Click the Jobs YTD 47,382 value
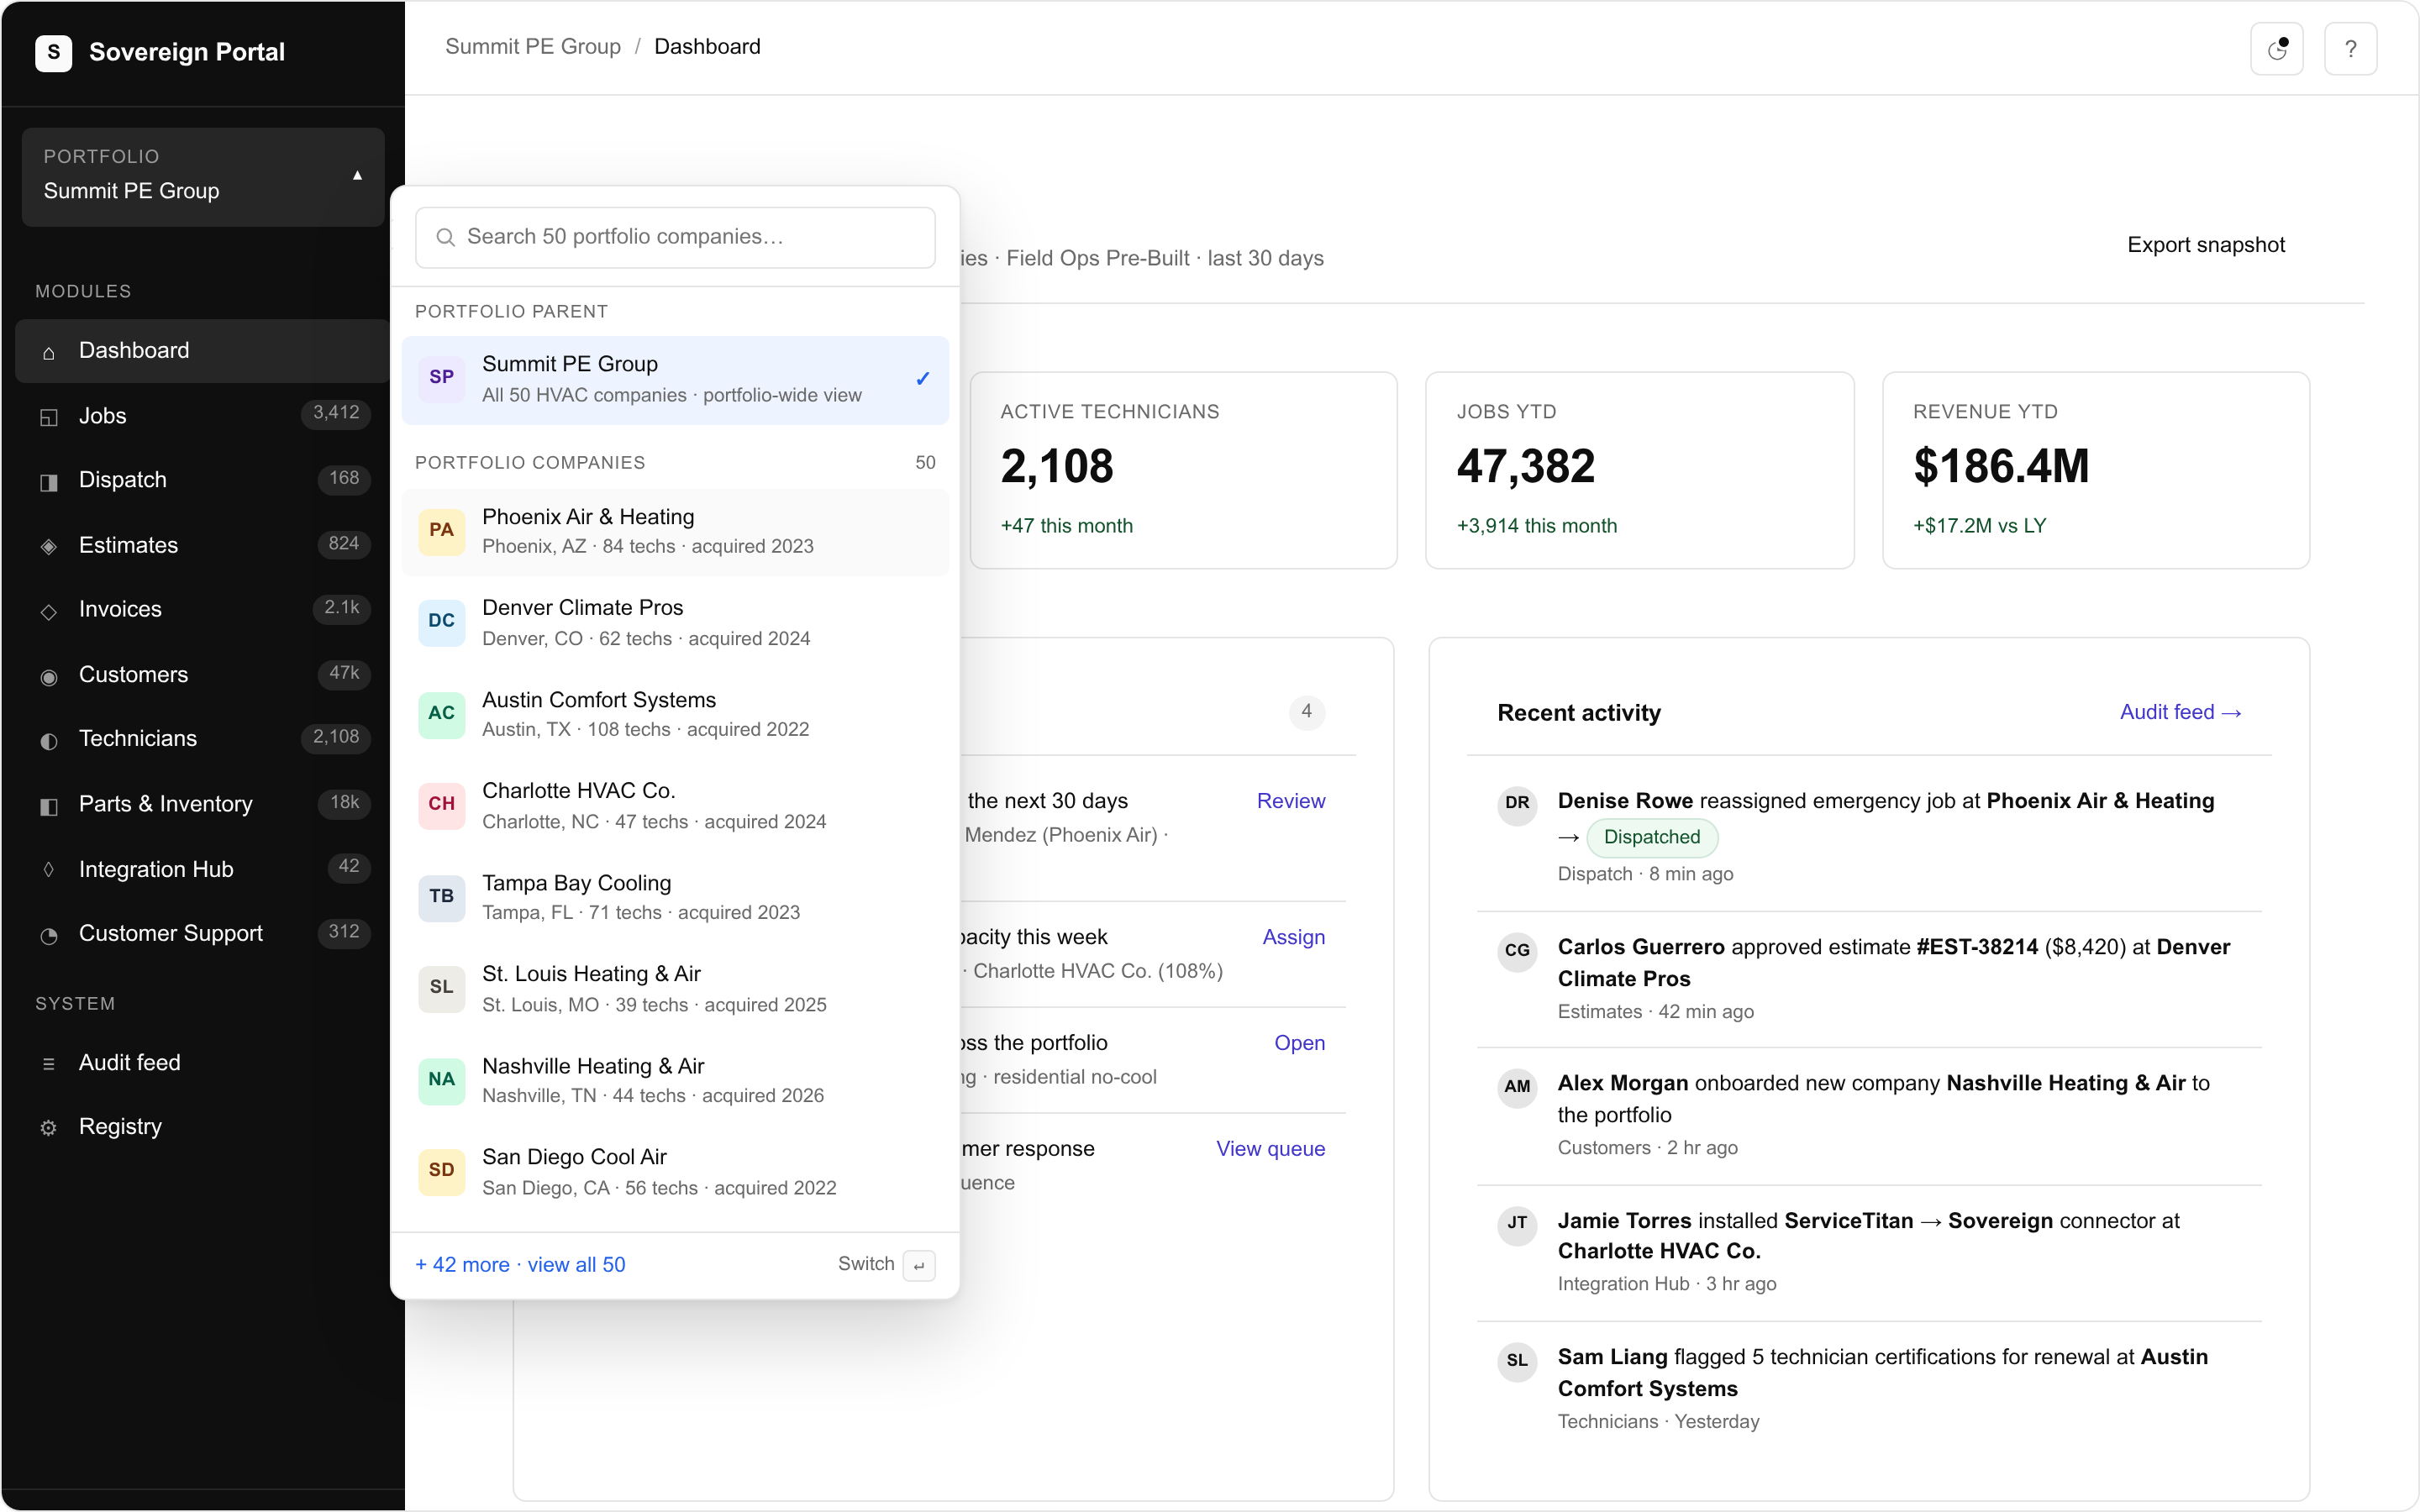2420x1512 pixels. point(1526,467)
